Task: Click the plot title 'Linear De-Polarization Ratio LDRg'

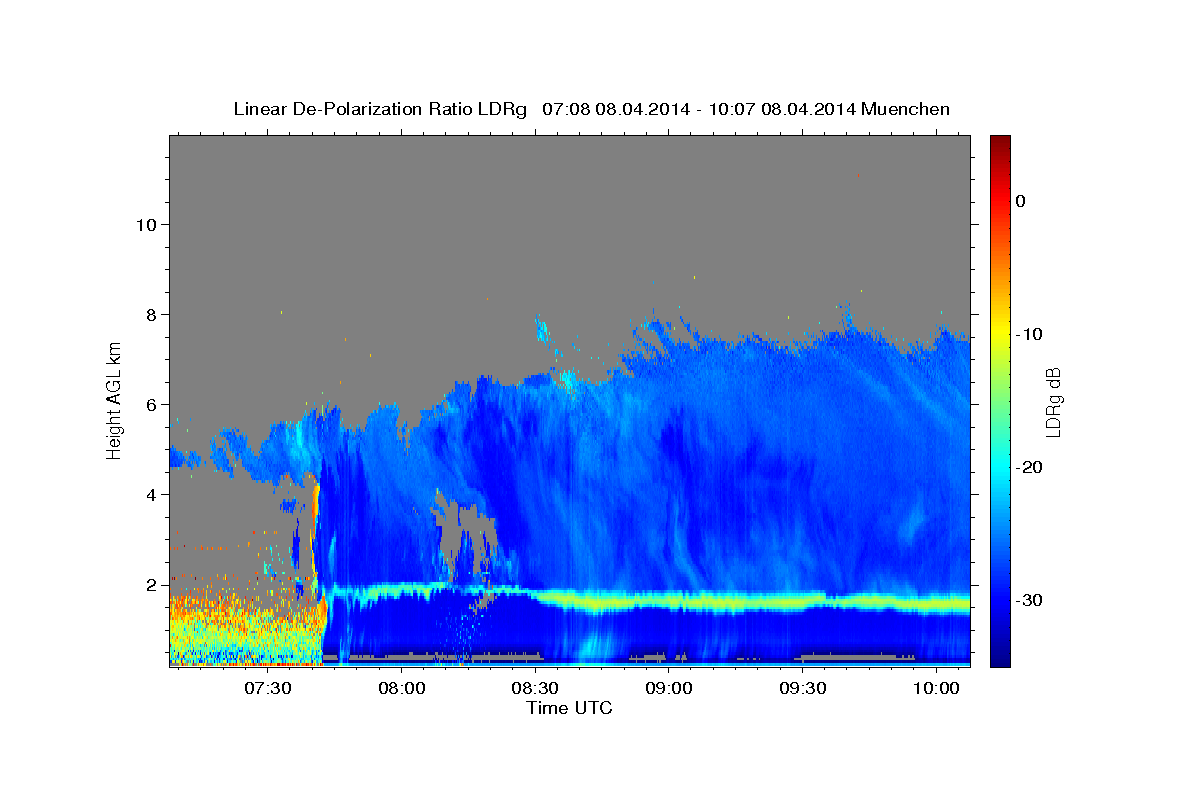Action: (379, 109)
